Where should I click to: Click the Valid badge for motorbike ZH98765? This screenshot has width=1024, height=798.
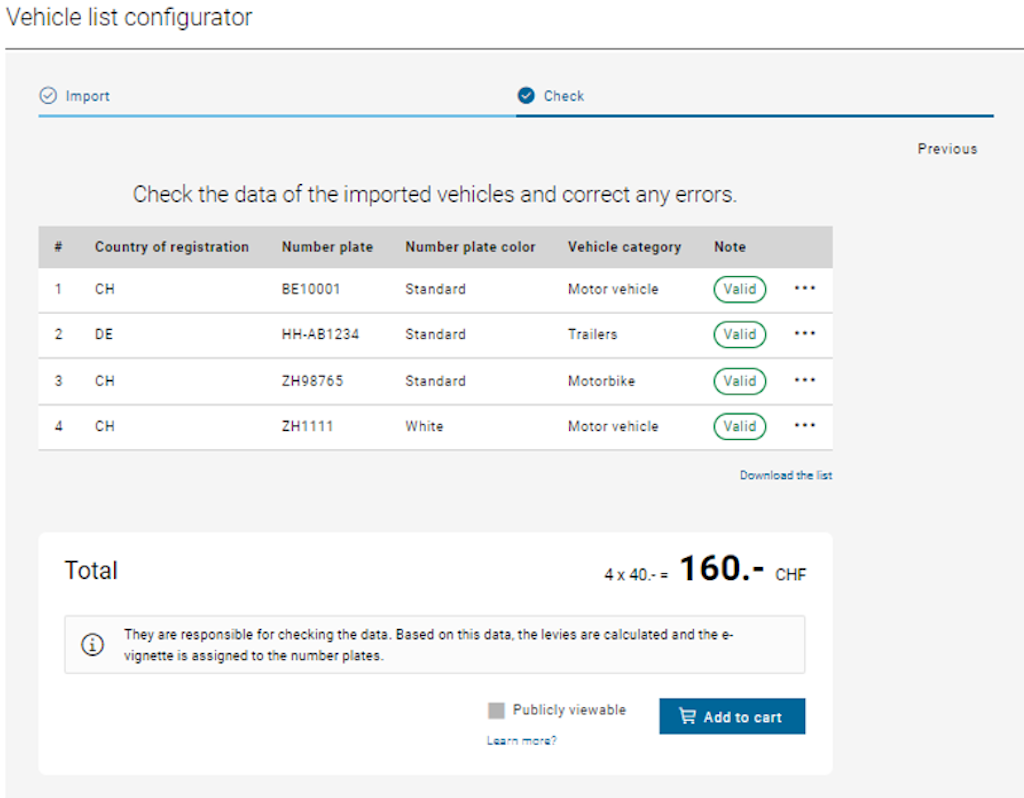739,381
